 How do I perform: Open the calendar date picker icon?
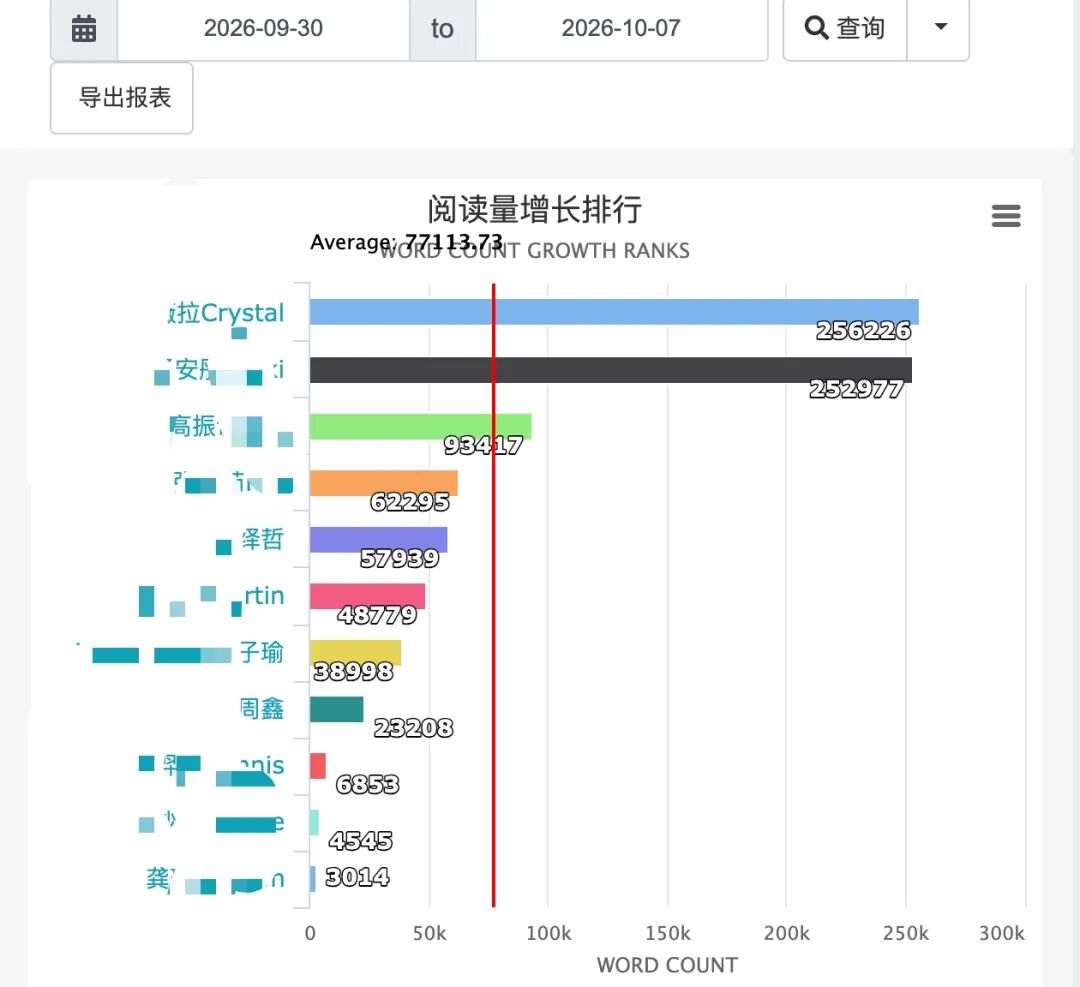point(84,29)
